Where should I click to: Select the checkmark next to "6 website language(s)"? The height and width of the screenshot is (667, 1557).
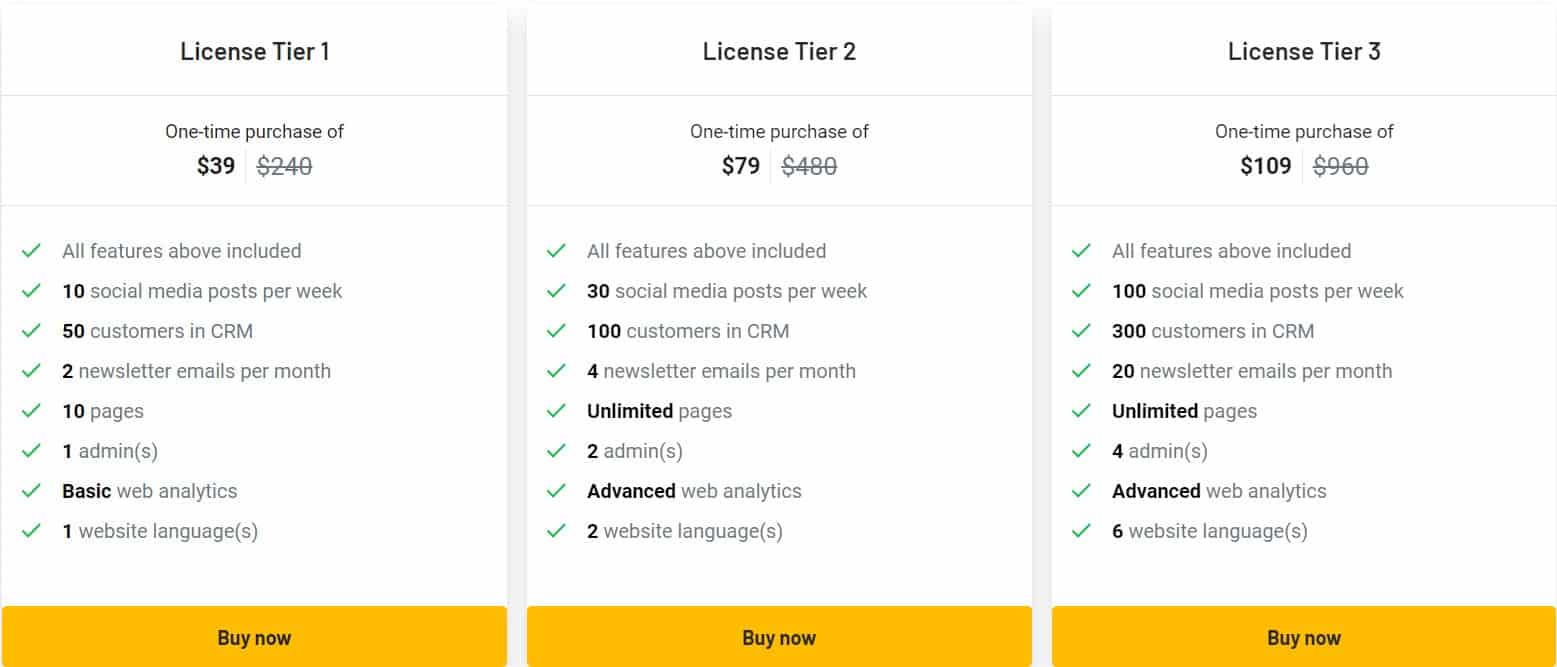1083,531
